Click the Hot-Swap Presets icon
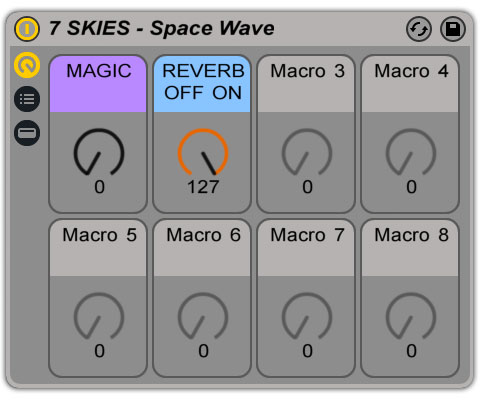The image size is (480, 400). point(419,29)
